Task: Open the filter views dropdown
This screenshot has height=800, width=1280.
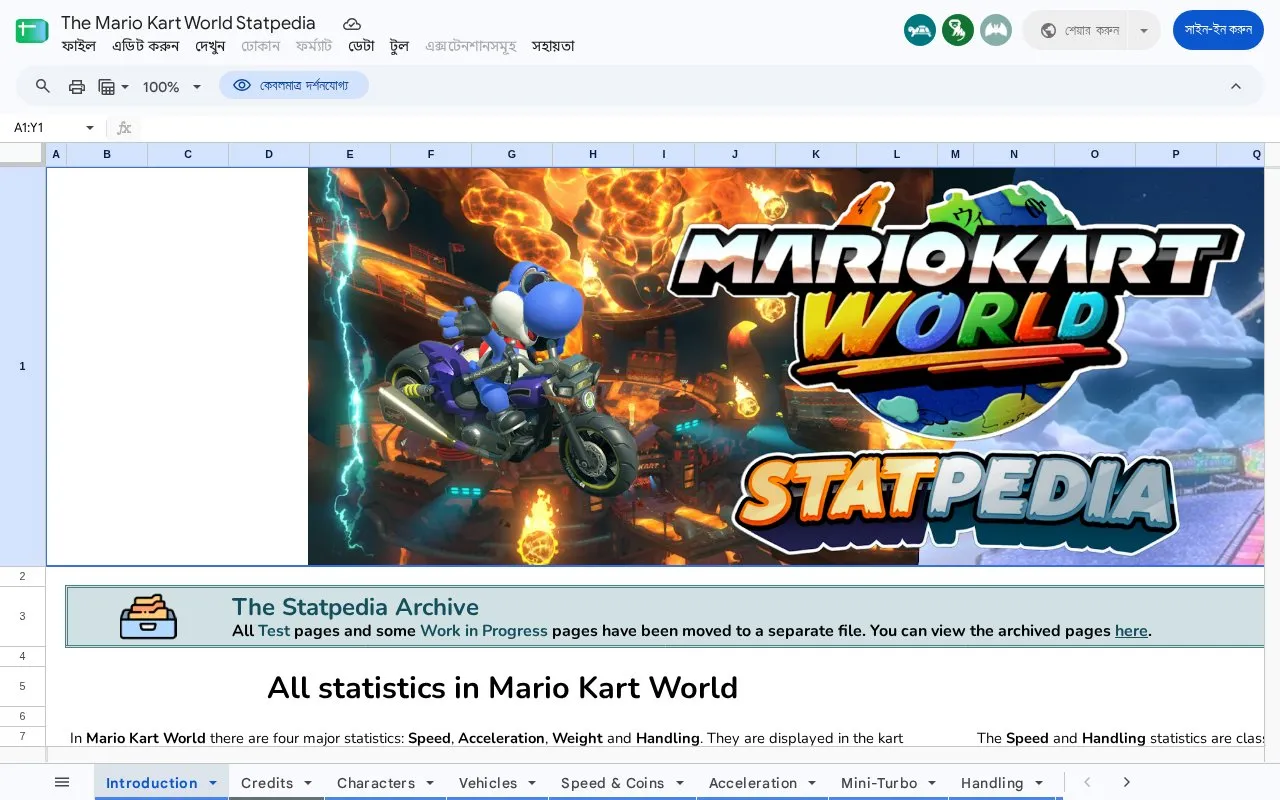Action: click(114, 87)
